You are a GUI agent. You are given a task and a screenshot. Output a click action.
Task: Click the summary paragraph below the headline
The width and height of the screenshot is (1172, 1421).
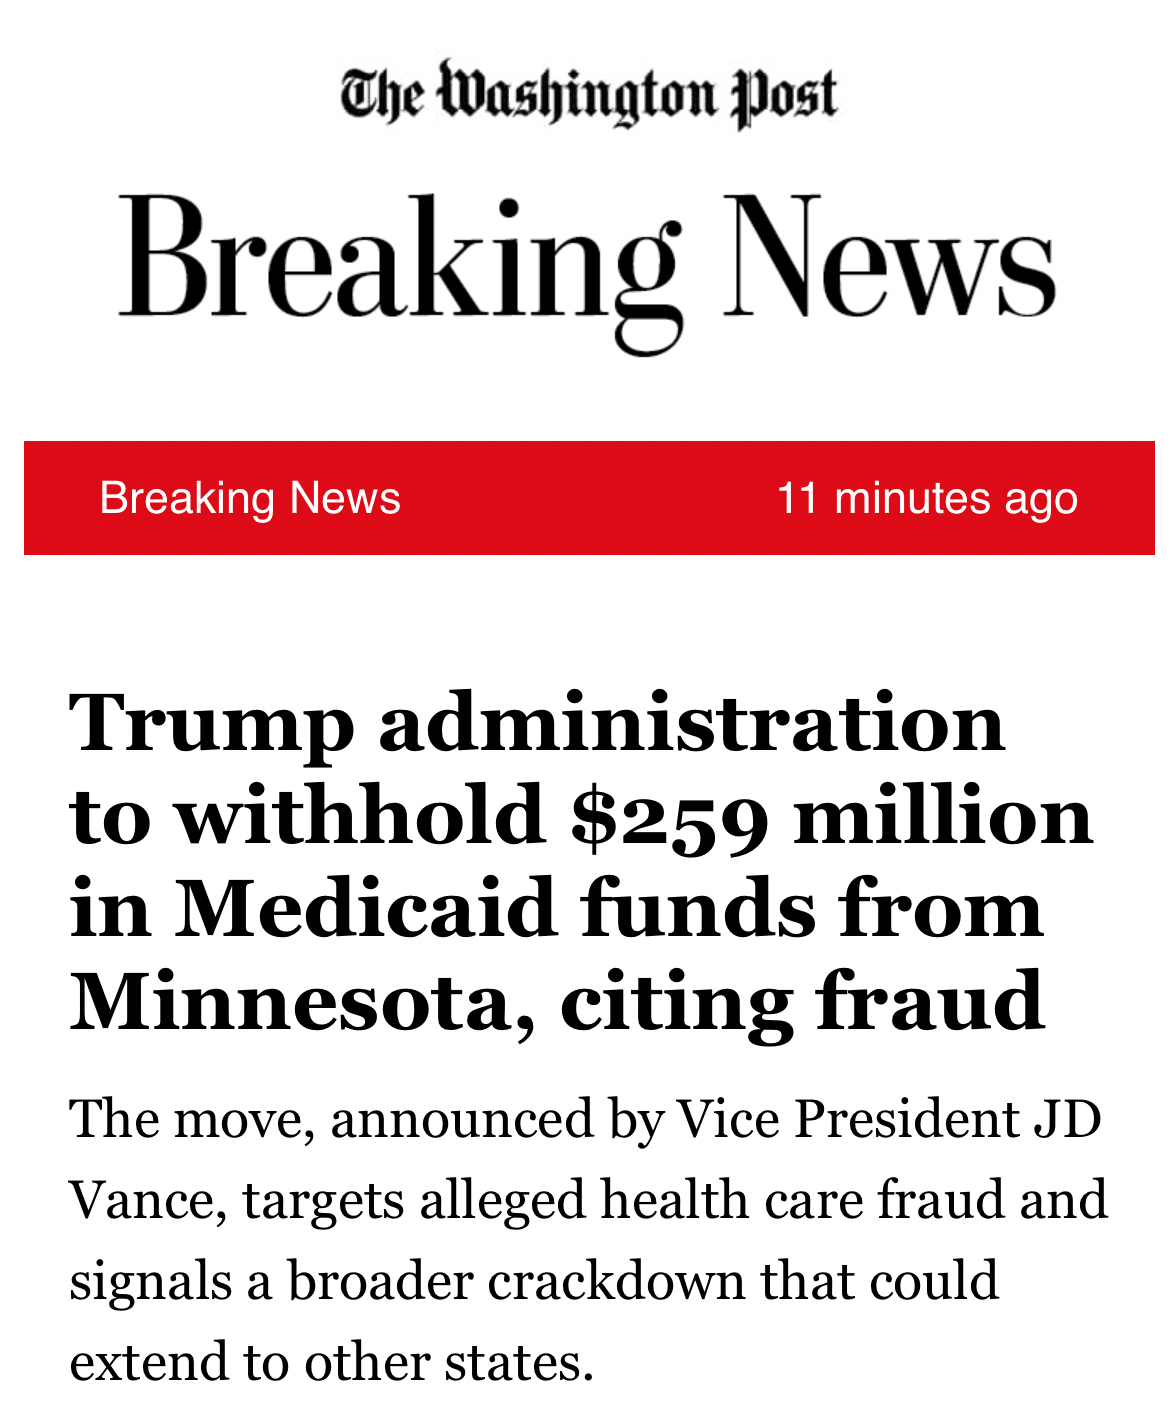tap(588, 1240)
